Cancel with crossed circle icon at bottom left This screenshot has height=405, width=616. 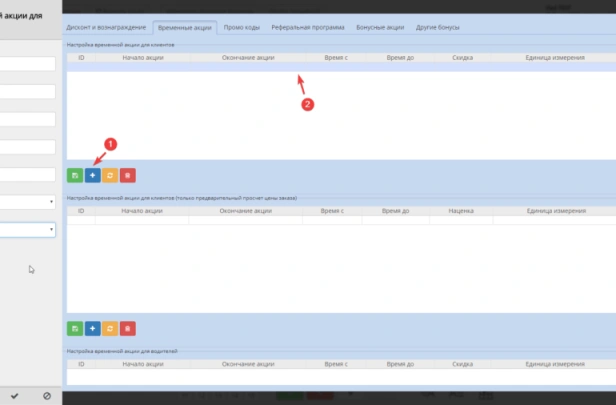click(47, 396)
